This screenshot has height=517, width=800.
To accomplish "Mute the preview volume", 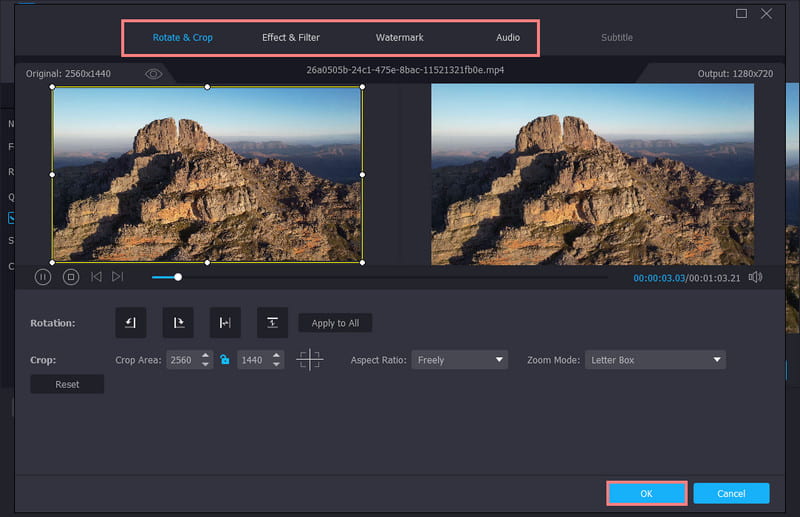I will (755, 277).
